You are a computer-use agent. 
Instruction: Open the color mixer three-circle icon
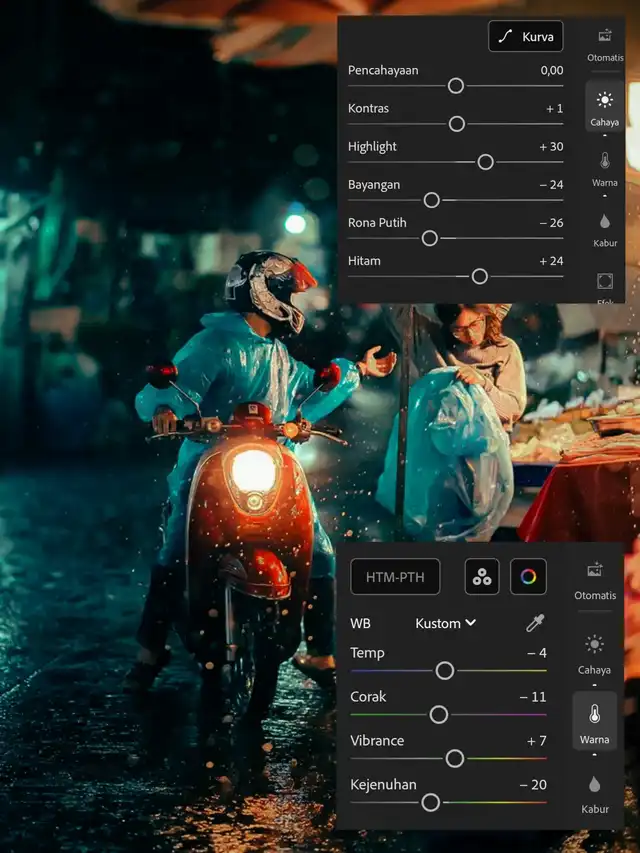click(482, 577)
